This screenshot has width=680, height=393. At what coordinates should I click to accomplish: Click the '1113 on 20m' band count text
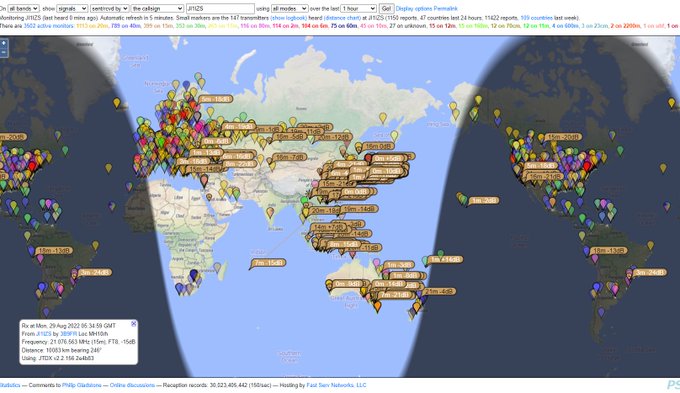92,26
